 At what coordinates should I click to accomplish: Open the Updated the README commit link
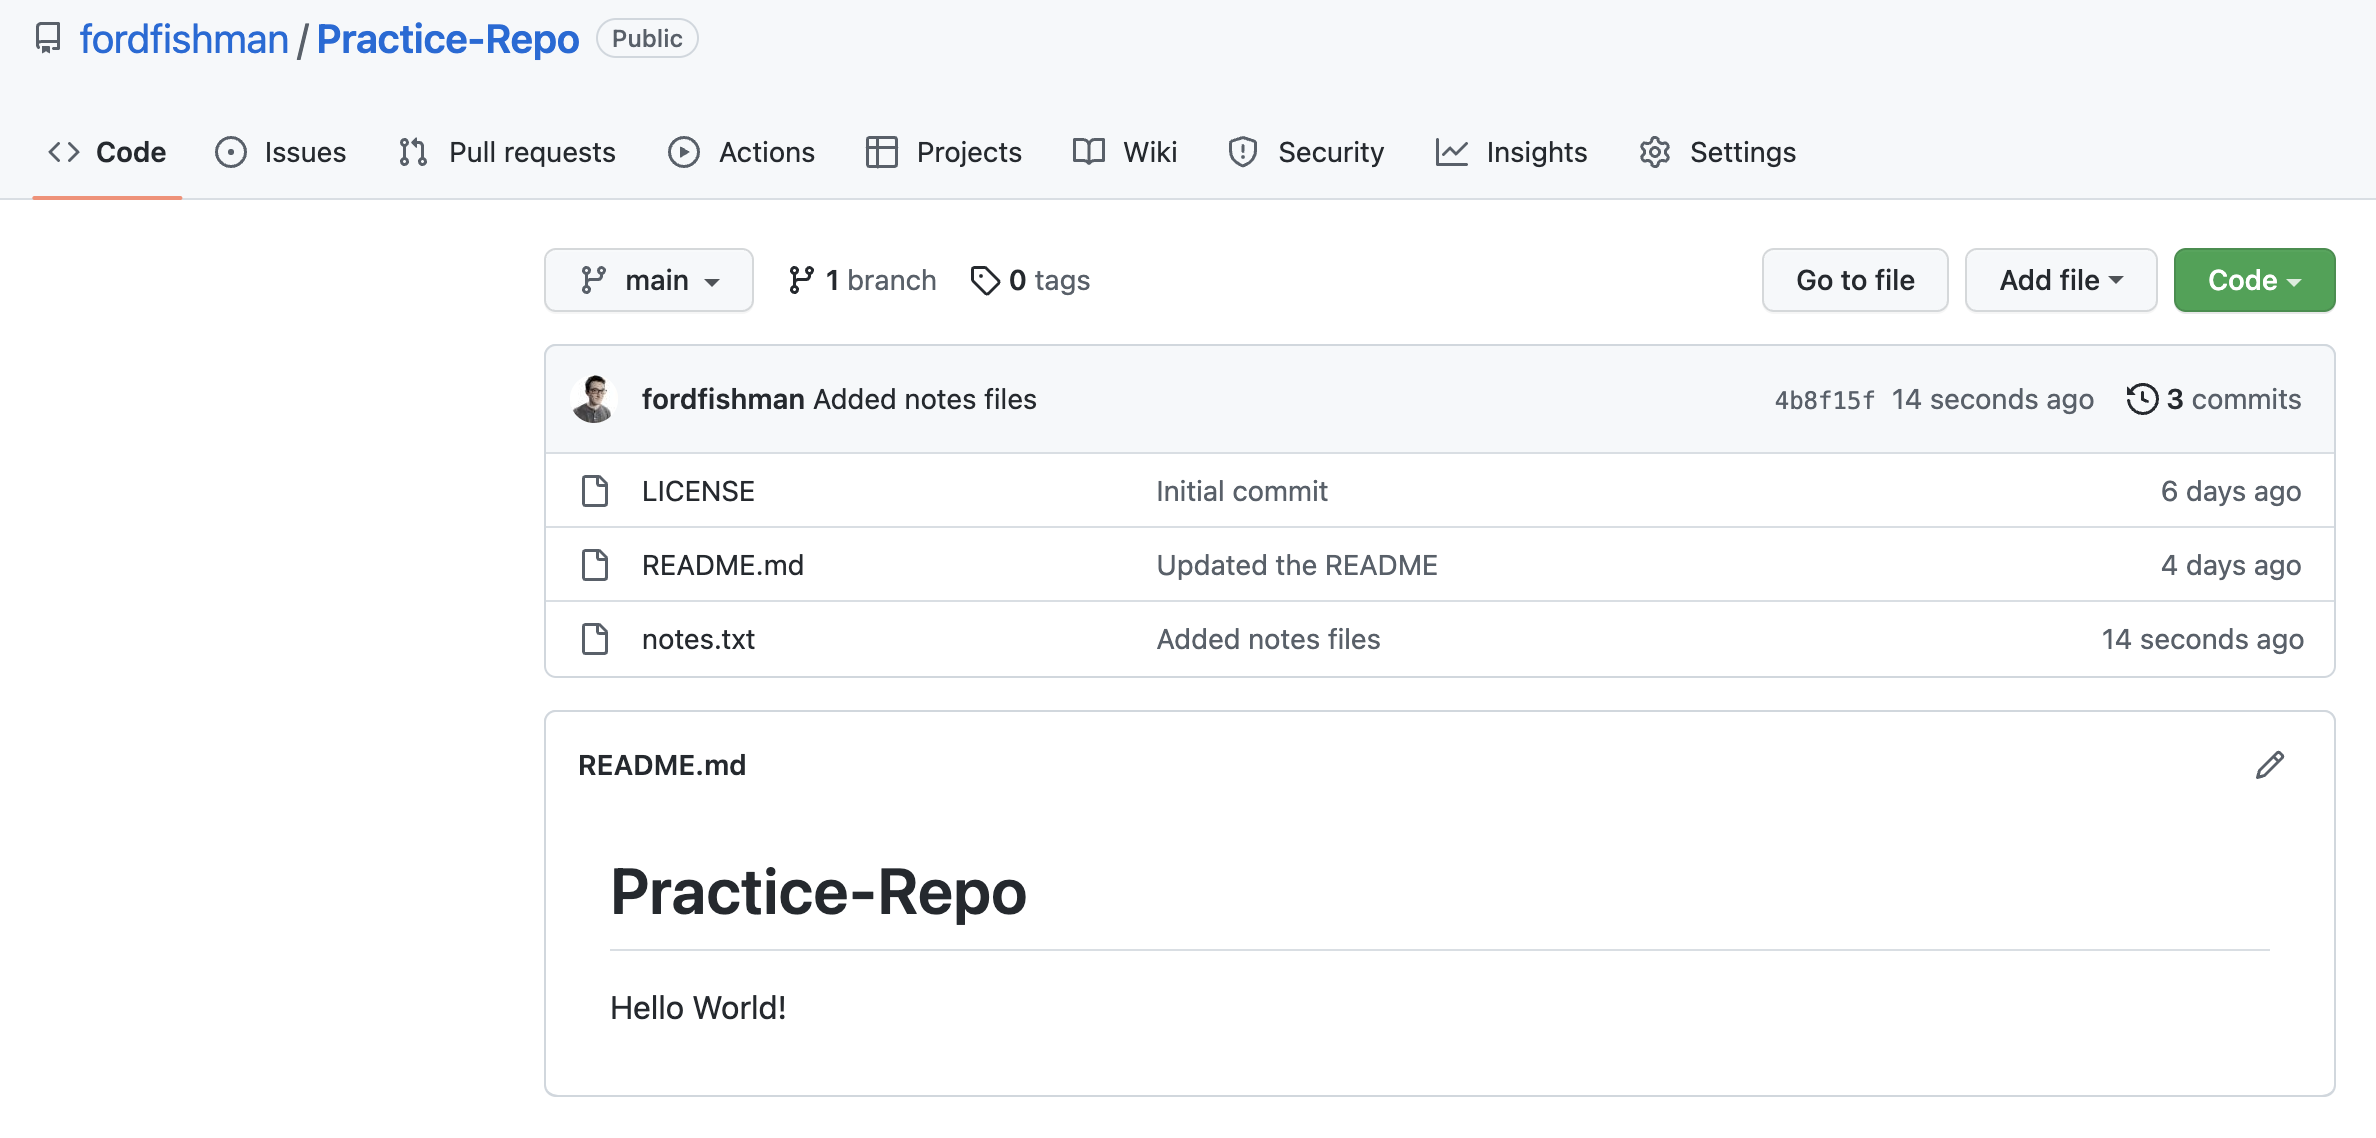pos(1297,565)
